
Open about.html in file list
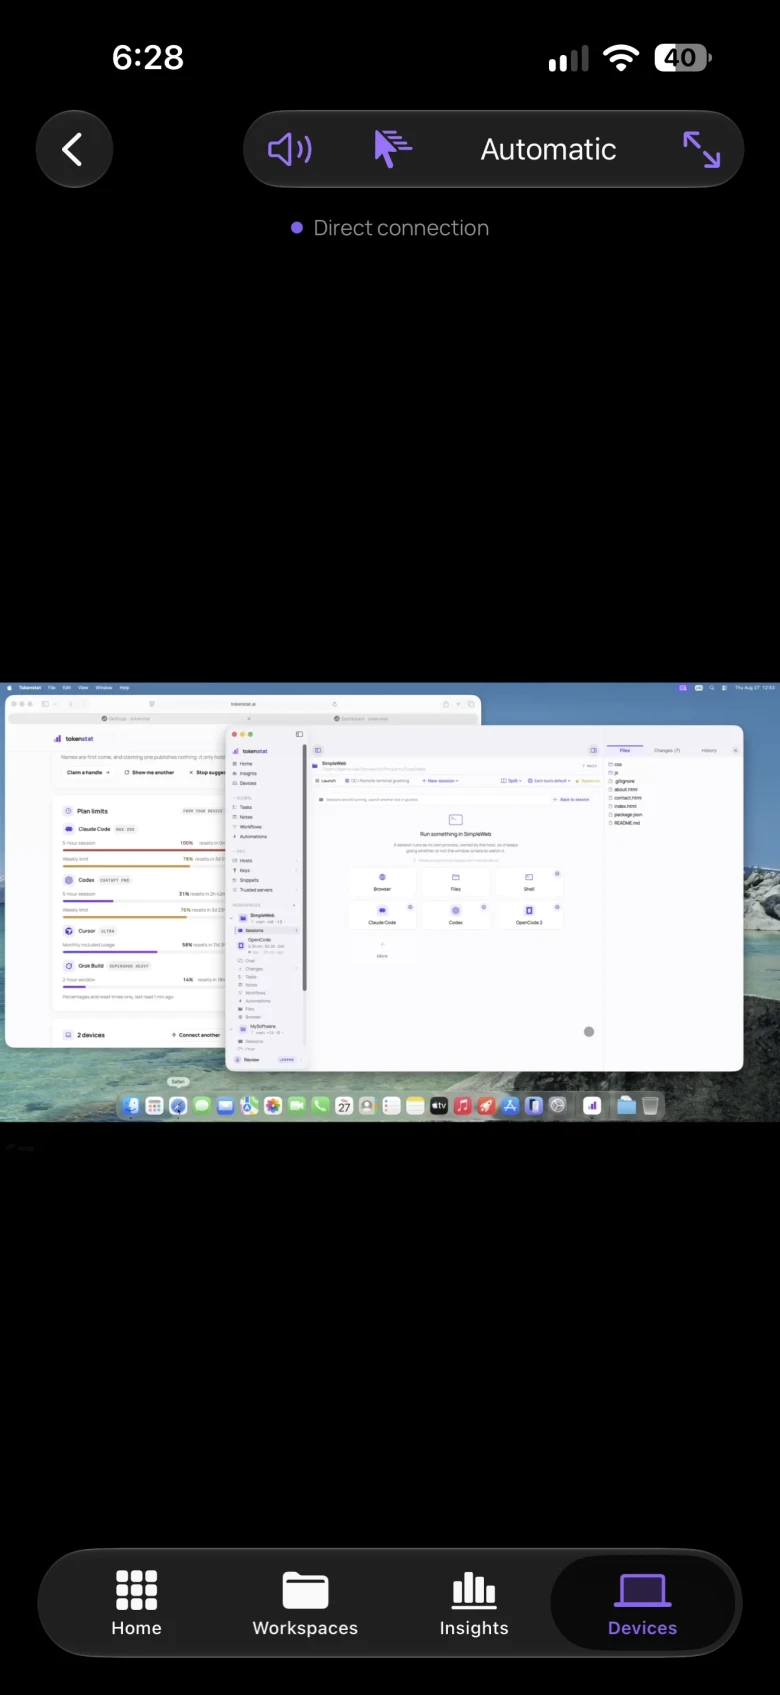624,790
